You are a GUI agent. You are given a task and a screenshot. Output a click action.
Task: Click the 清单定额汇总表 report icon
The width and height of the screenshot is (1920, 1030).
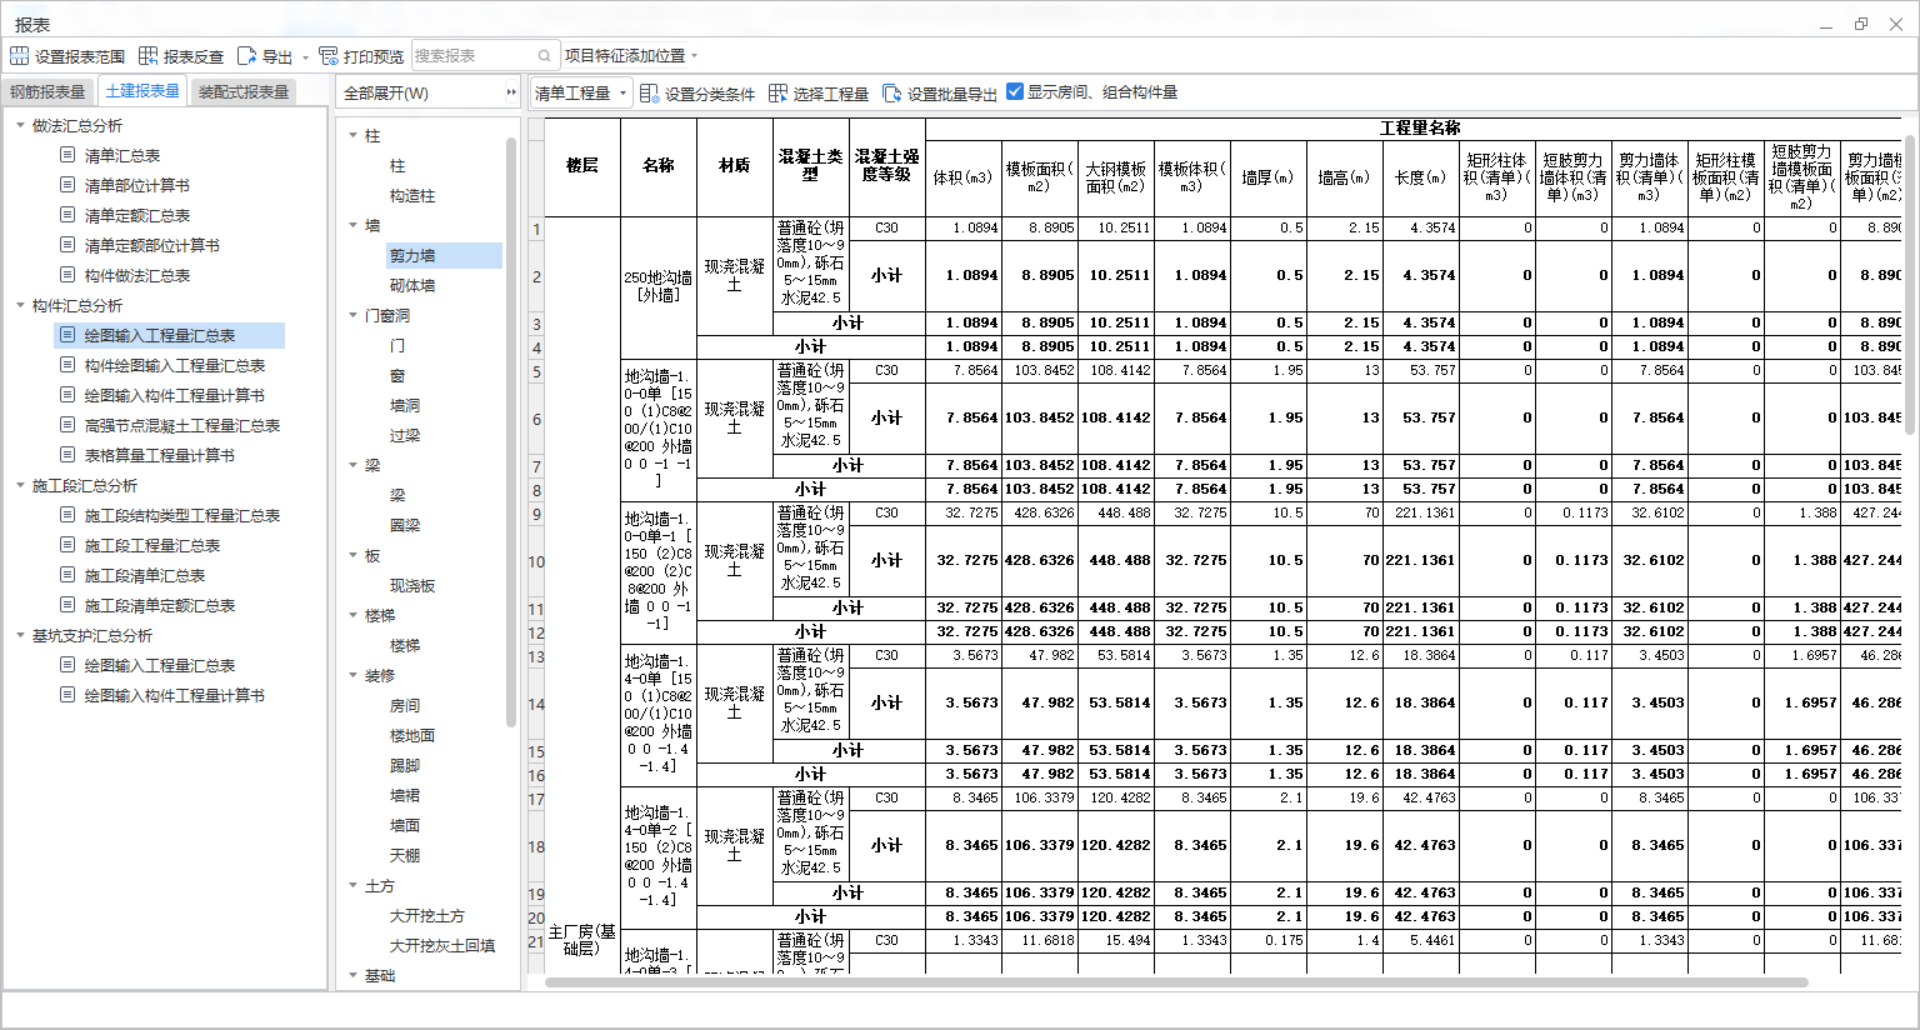[68, 215]
